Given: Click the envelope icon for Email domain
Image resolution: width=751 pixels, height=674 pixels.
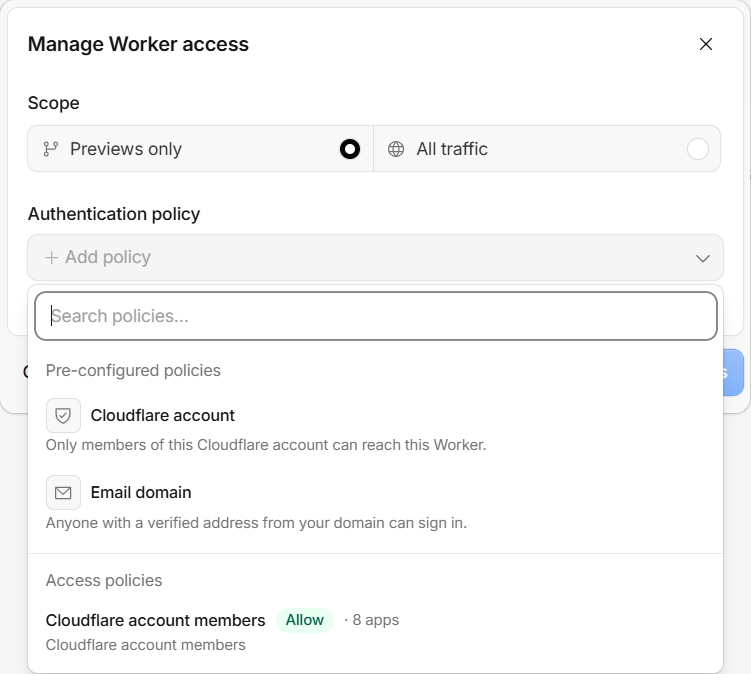Looking at the screenshot, I should (x=63, y=492).
